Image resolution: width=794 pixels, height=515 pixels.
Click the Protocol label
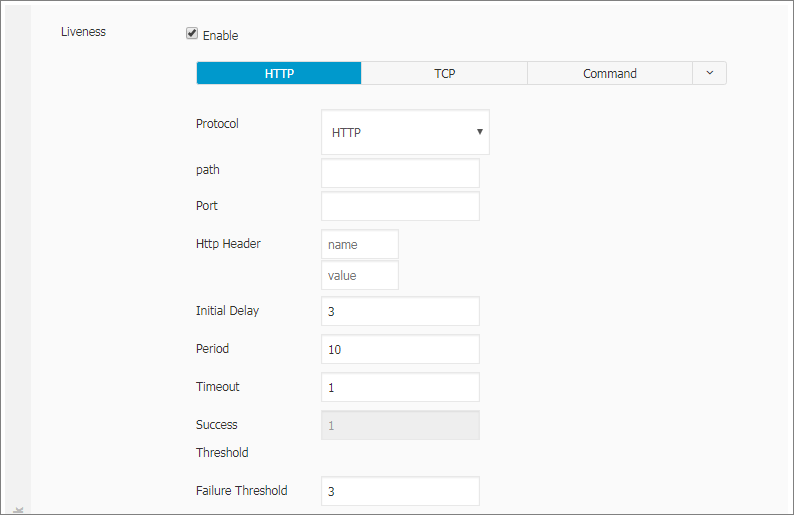tap(217, 124)
